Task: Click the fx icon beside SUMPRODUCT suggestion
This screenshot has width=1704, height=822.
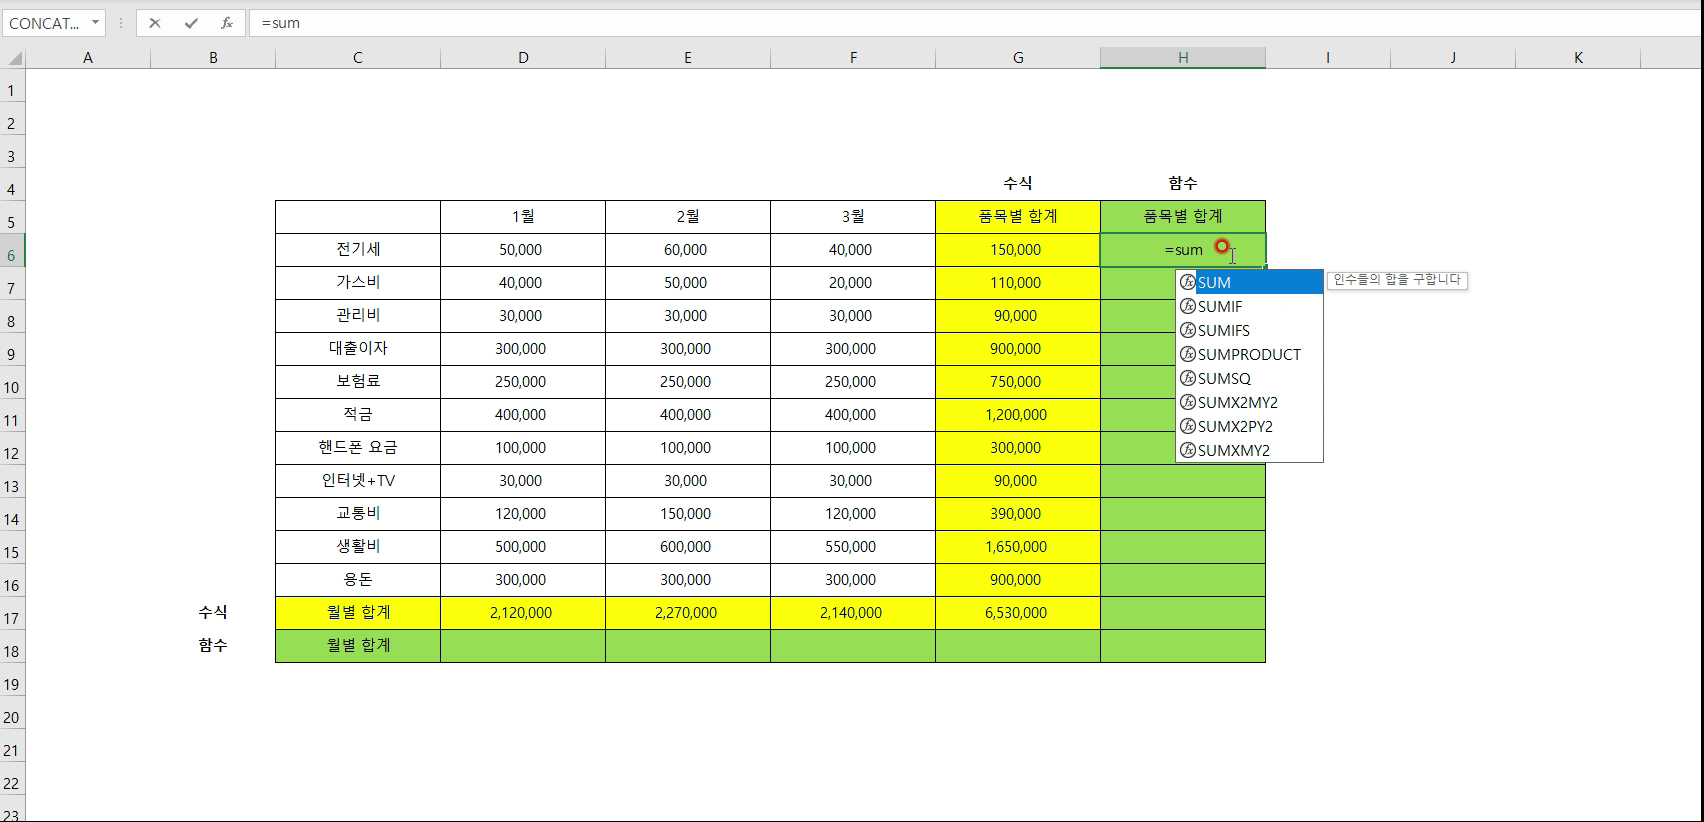Action: [x=1187, y=354]
